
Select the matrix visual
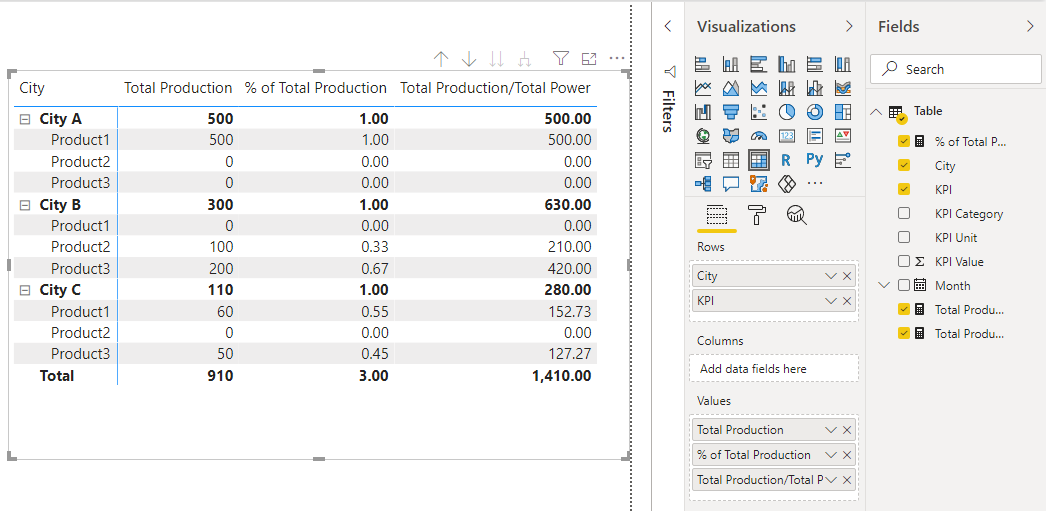759,160
